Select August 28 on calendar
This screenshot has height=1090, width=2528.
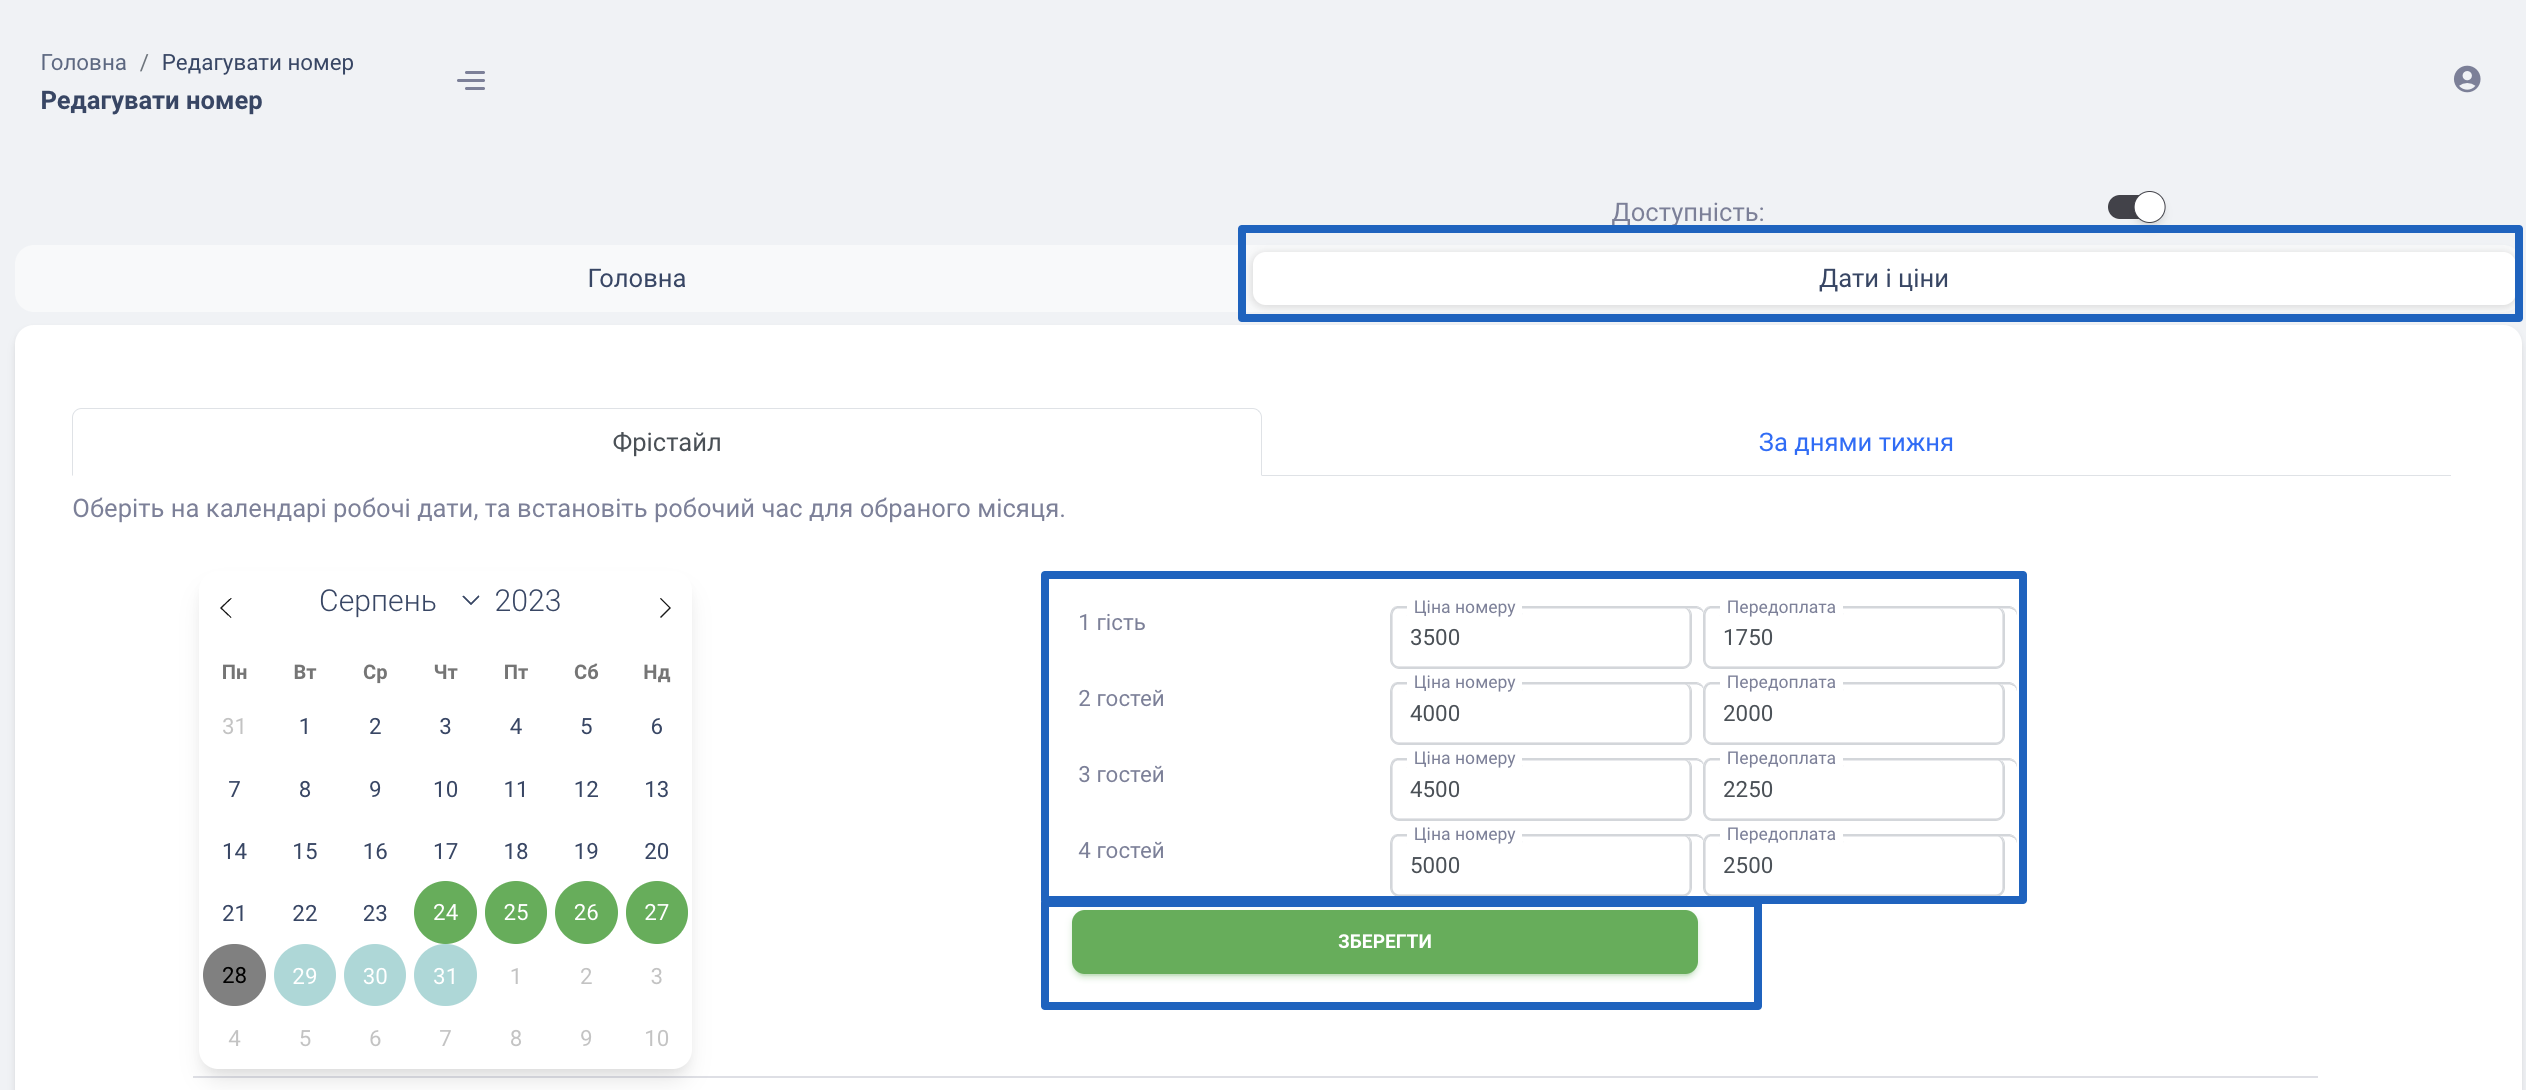pyautogui.click(x=234, y=975)
